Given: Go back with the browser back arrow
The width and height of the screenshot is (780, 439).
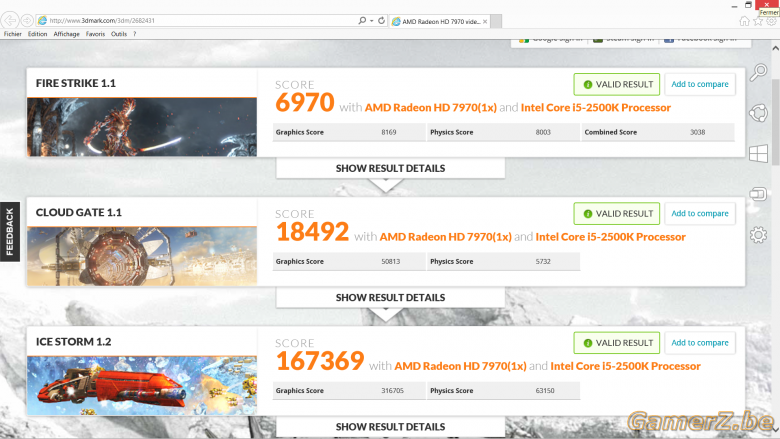Looking at the screenshot, I should [x=10, y=20].
